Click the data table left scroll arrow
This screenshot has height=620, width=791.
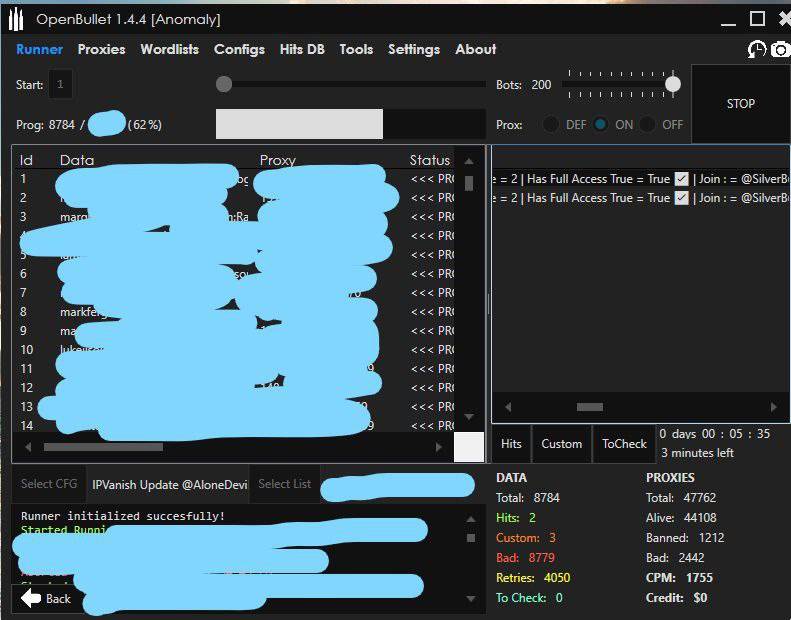tap(28, 447)
